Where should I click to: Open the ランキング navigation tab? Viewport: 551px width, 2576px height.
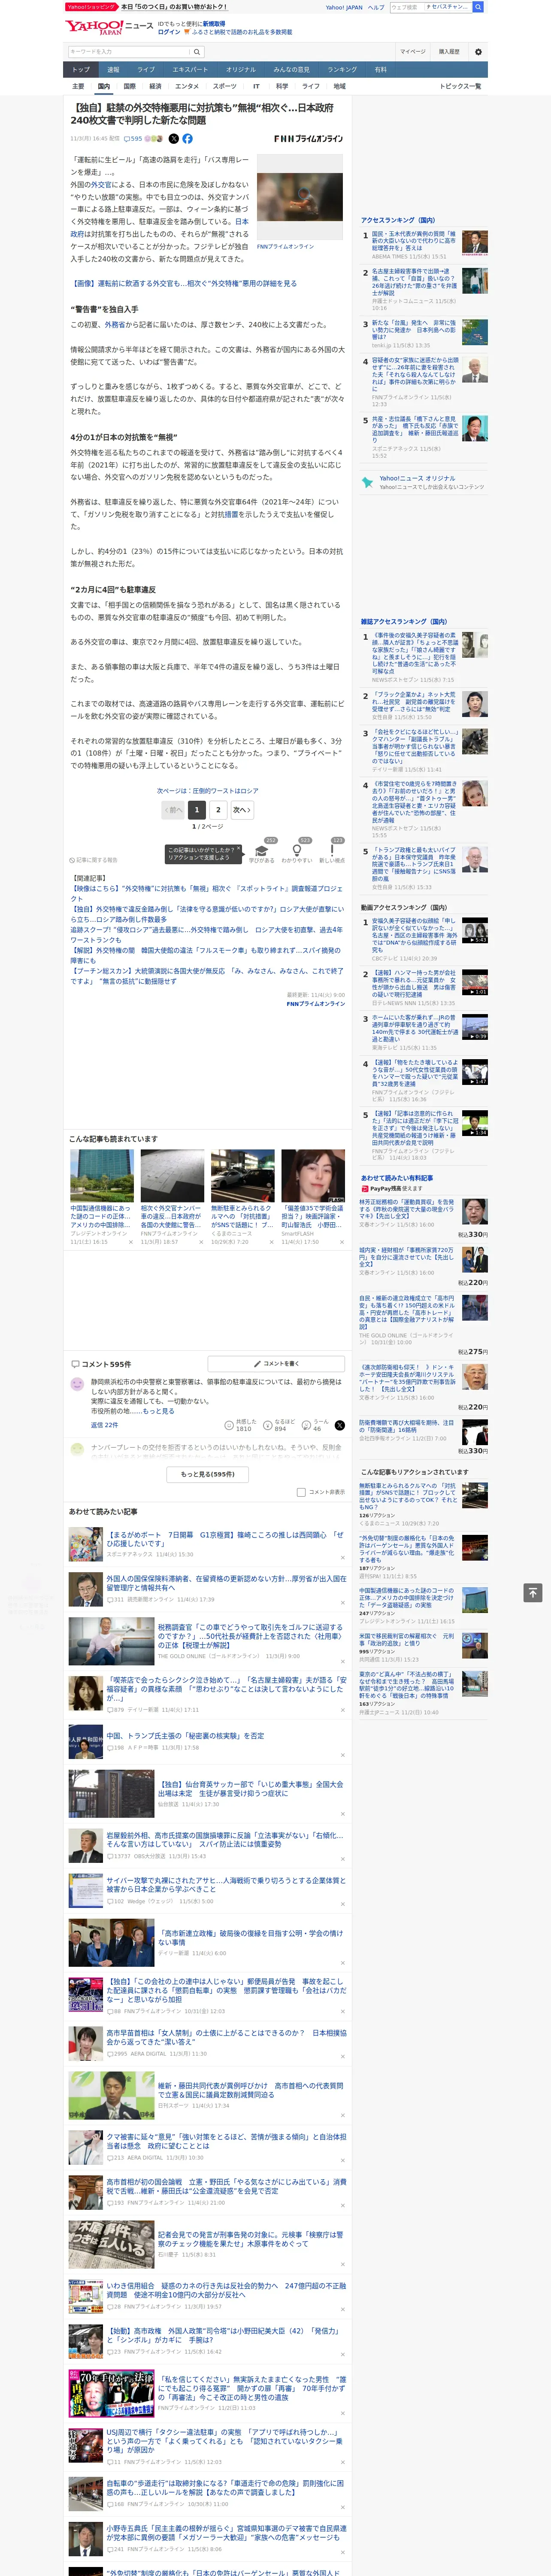pyautogui.click(x=342, y=70)
